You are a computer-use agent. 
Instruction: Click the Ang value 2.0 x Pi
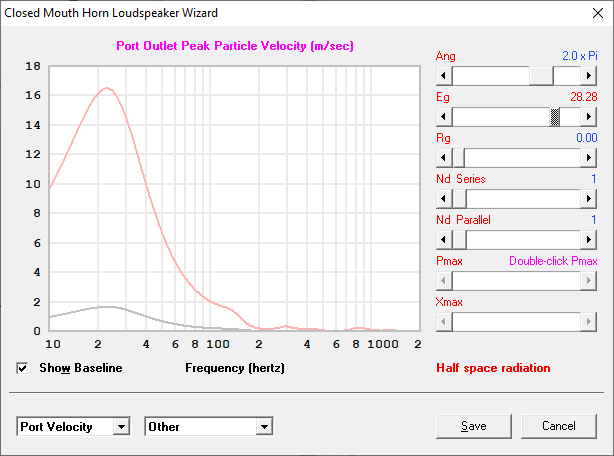tap(580, 56)
